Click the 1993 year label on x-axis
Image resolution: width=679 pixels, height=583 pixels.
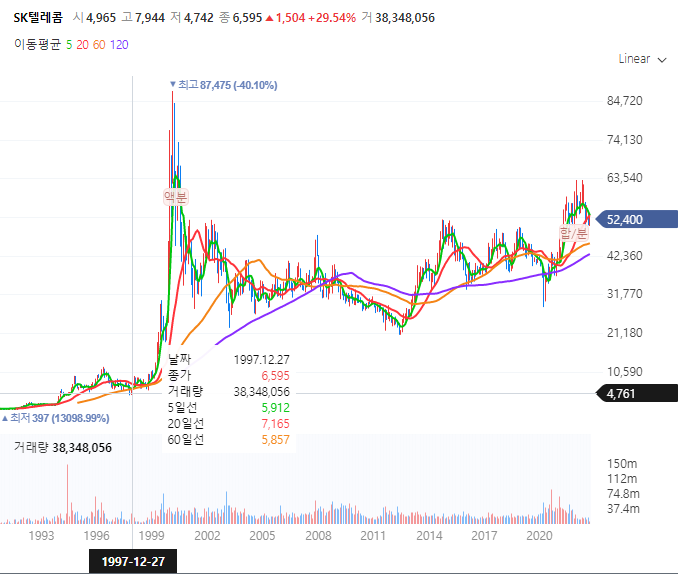(x=41, y=536)
